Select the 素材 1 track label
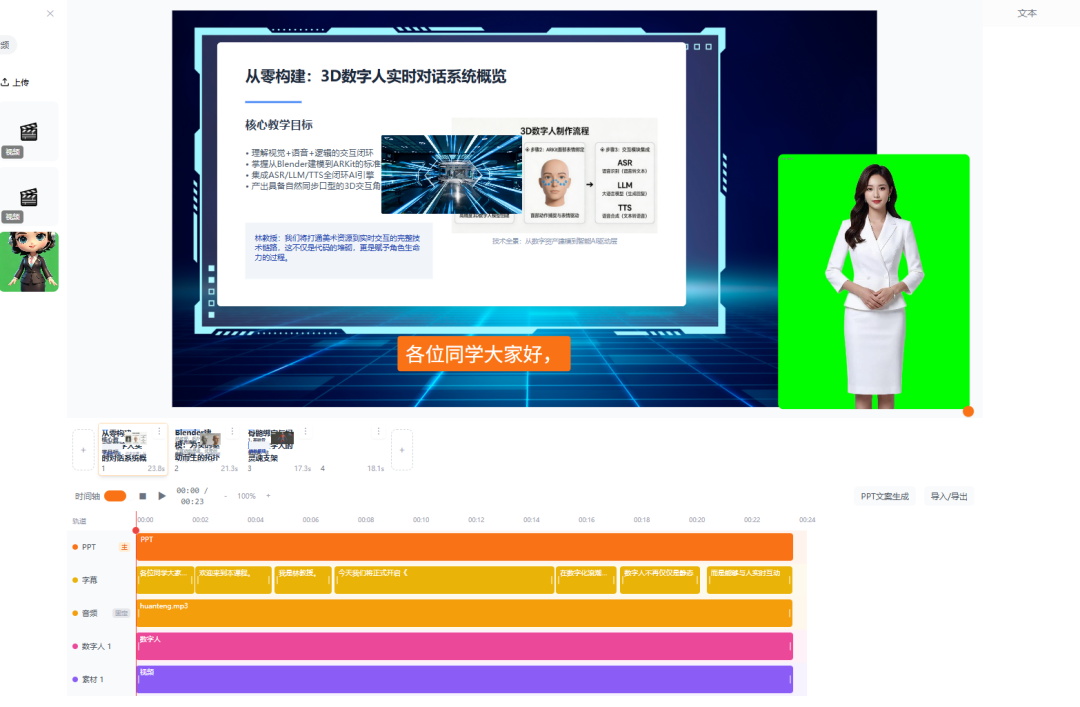 (x=92, y=679)
